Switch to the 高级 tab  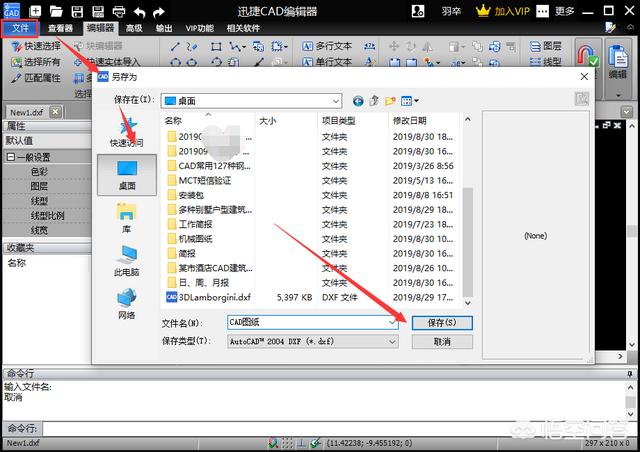pos(134,28)
